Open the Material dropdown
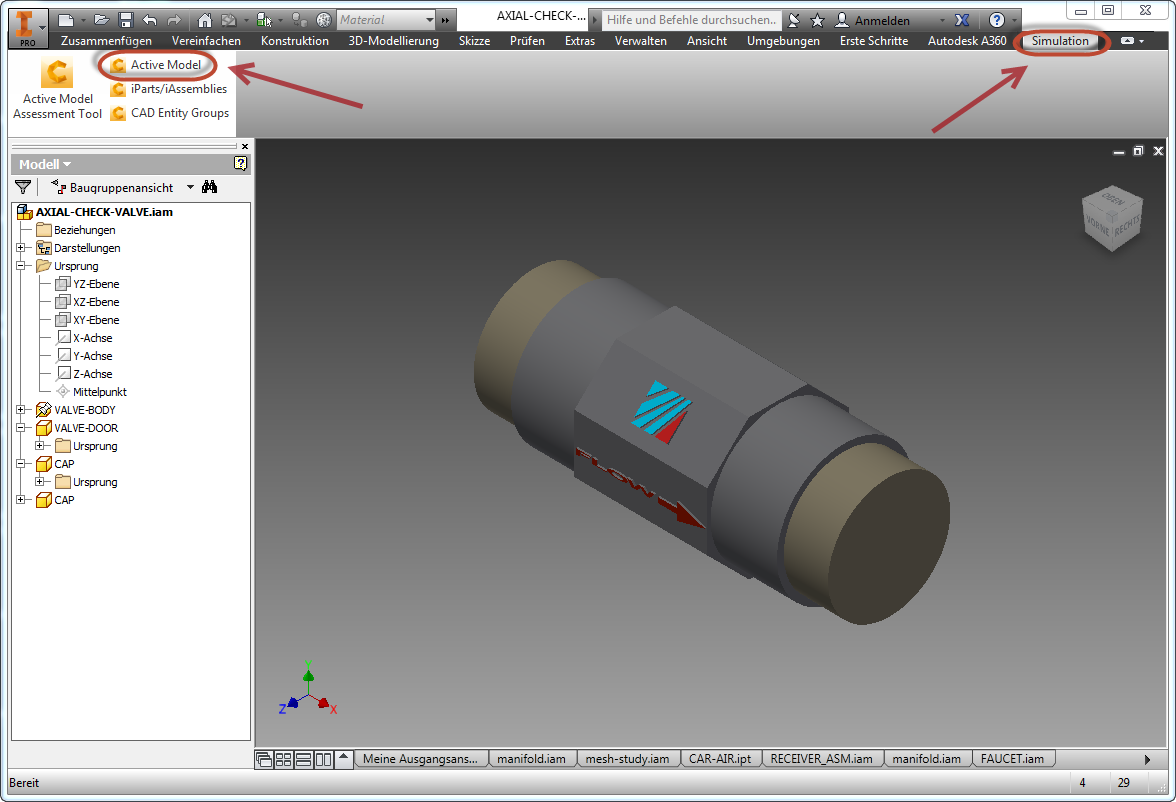Viewport: 1176px width, 802px height. point(430,20)
